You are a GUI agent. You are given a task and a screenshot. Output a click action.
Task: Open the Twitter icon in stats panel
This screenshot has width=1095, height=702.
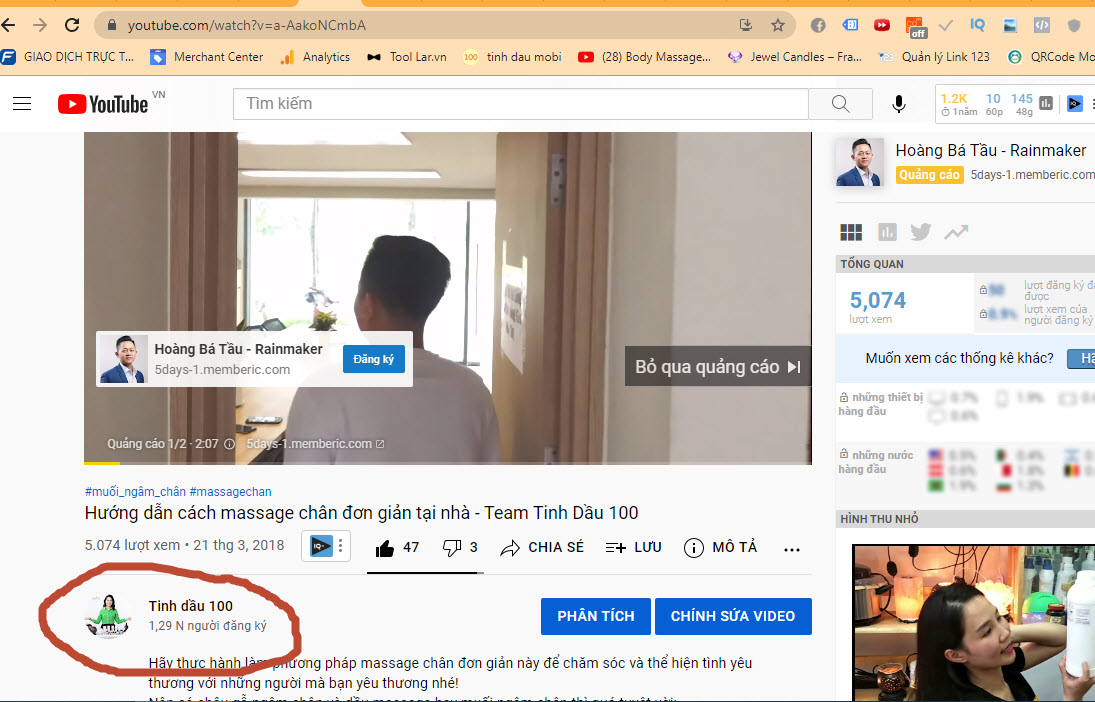[921, 232]
